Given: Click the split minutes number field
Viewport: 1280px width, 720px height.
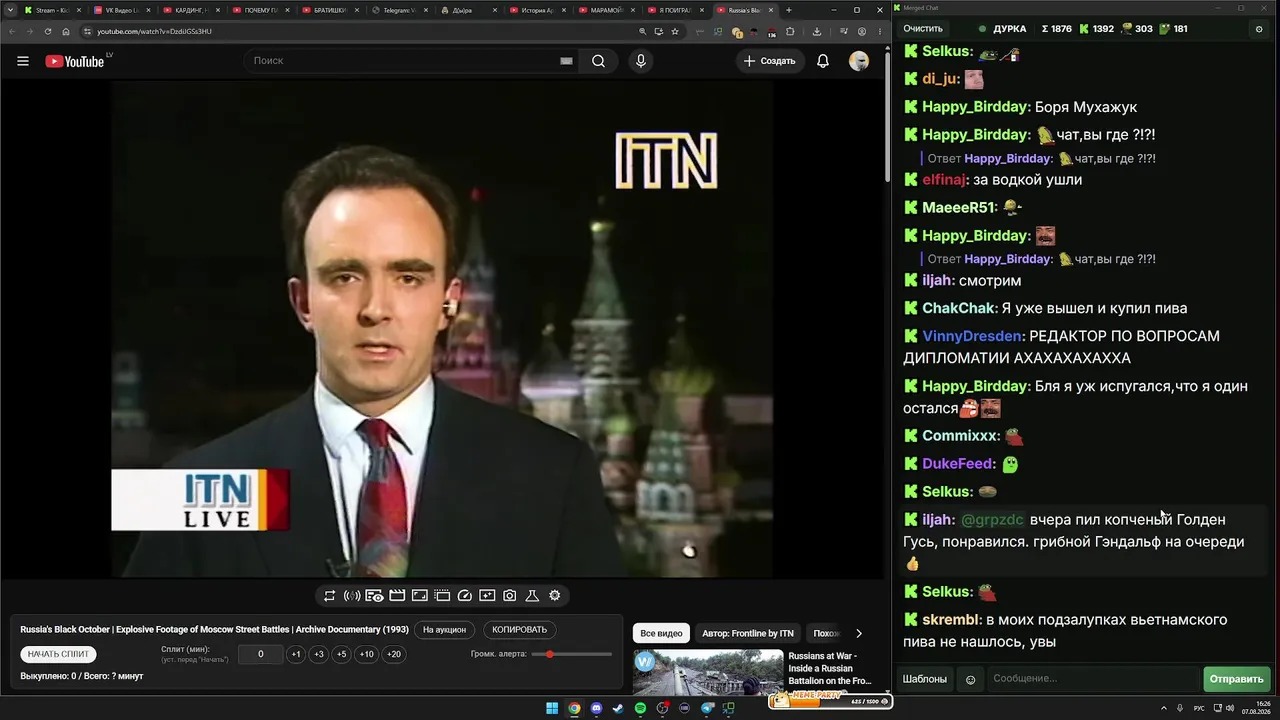Looking at the screenshot, I should pyautogui.click(x=261, y=654).
